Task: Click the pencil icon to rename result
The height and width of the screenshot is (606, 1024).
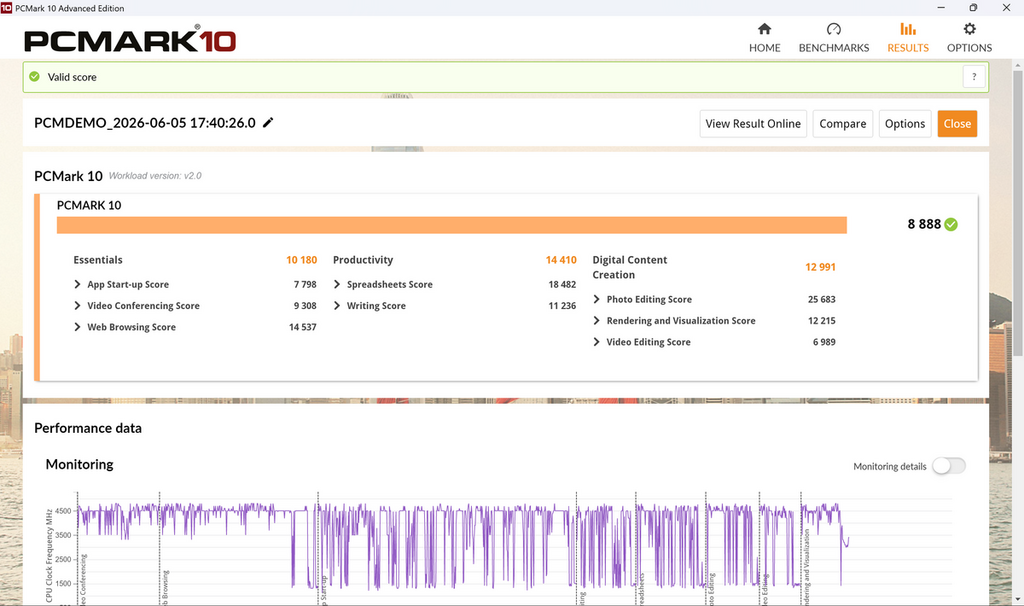Action: 268,123
